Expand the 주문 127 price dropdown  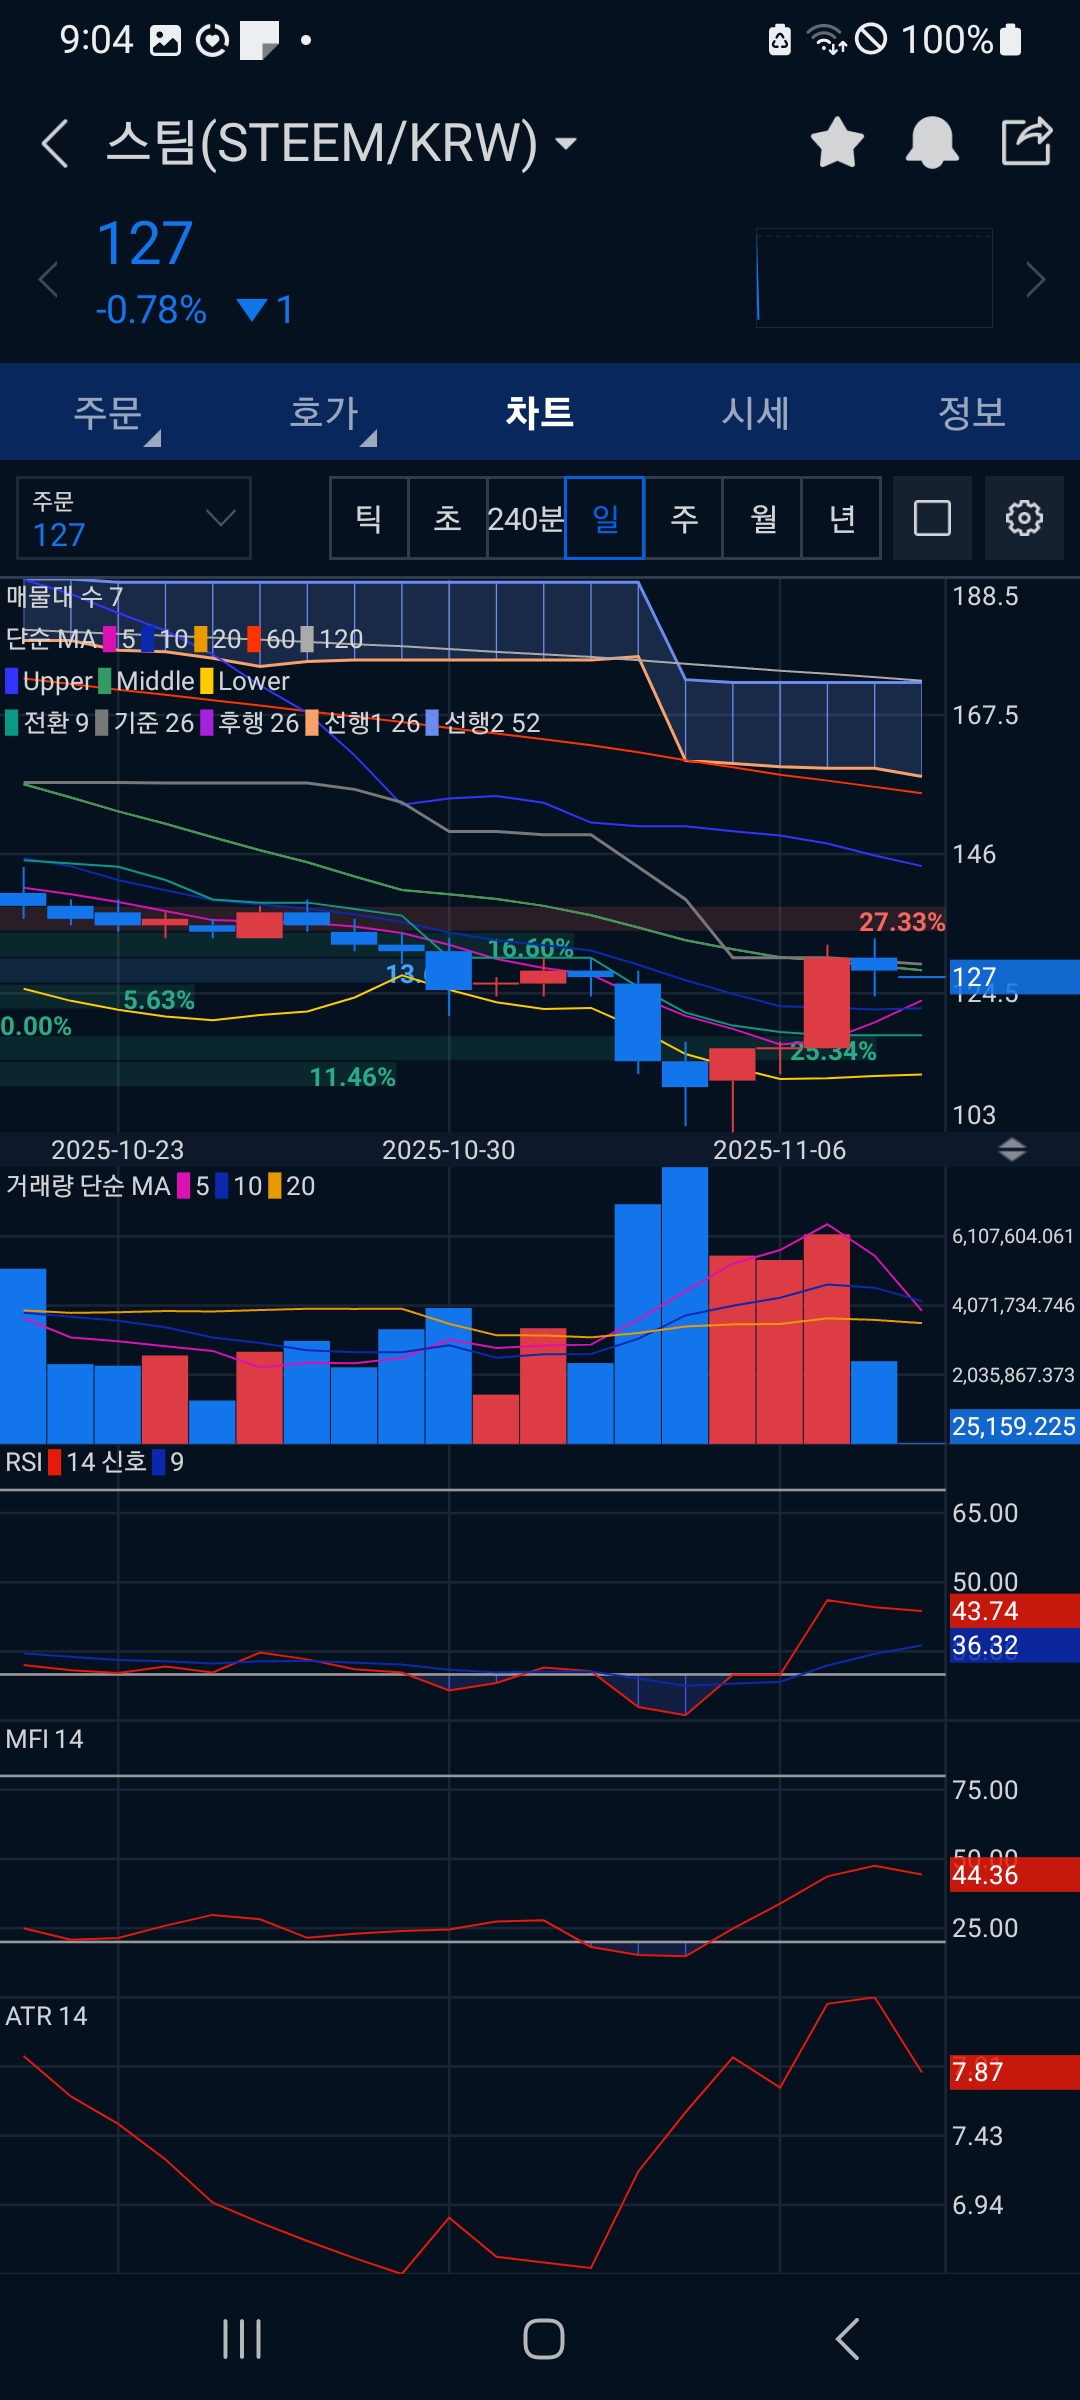134,518
